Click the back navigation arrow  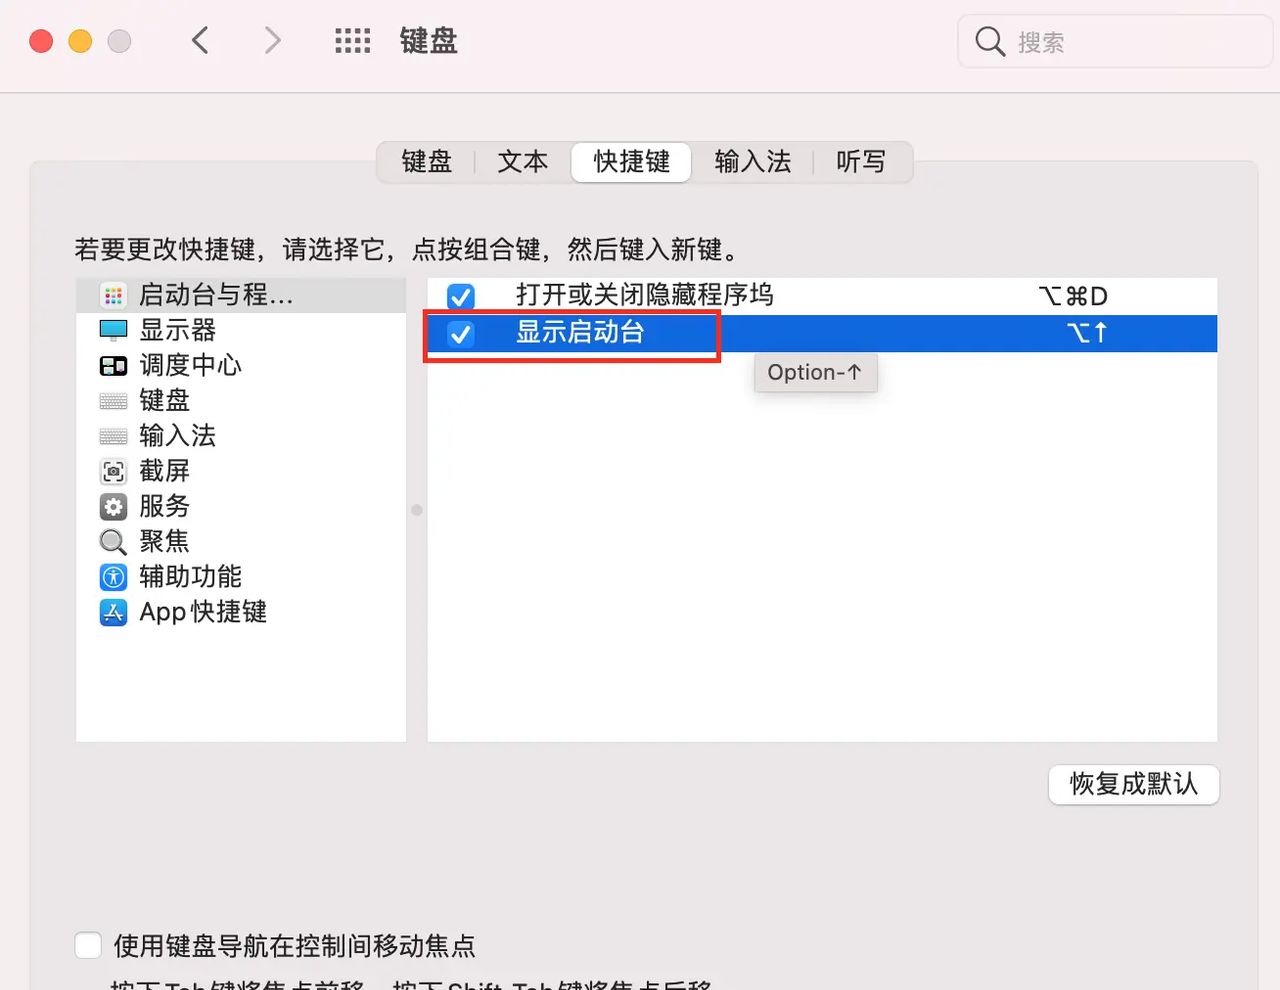(x=200, y=40)
